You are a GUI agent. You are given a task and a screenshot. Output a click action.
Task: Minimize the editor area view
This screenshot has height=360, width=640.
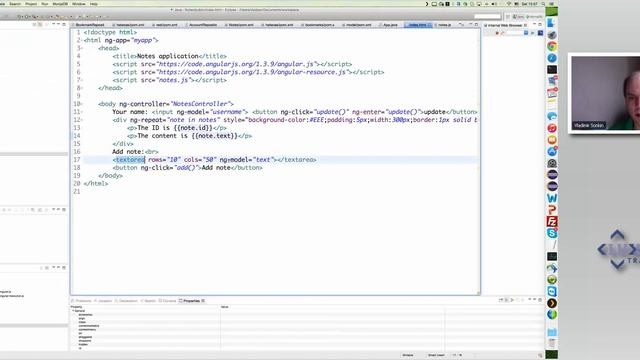point(470,25)
